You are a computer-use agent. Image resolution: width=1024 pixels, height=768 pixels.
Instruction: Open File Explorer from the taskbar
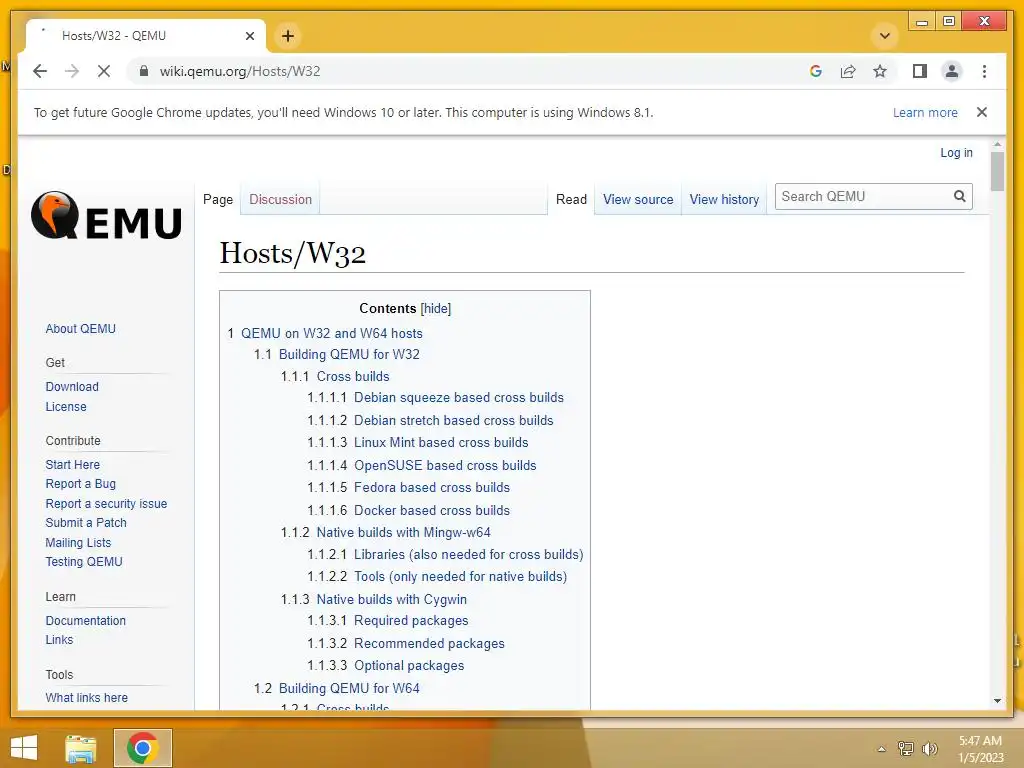[81, 748]
